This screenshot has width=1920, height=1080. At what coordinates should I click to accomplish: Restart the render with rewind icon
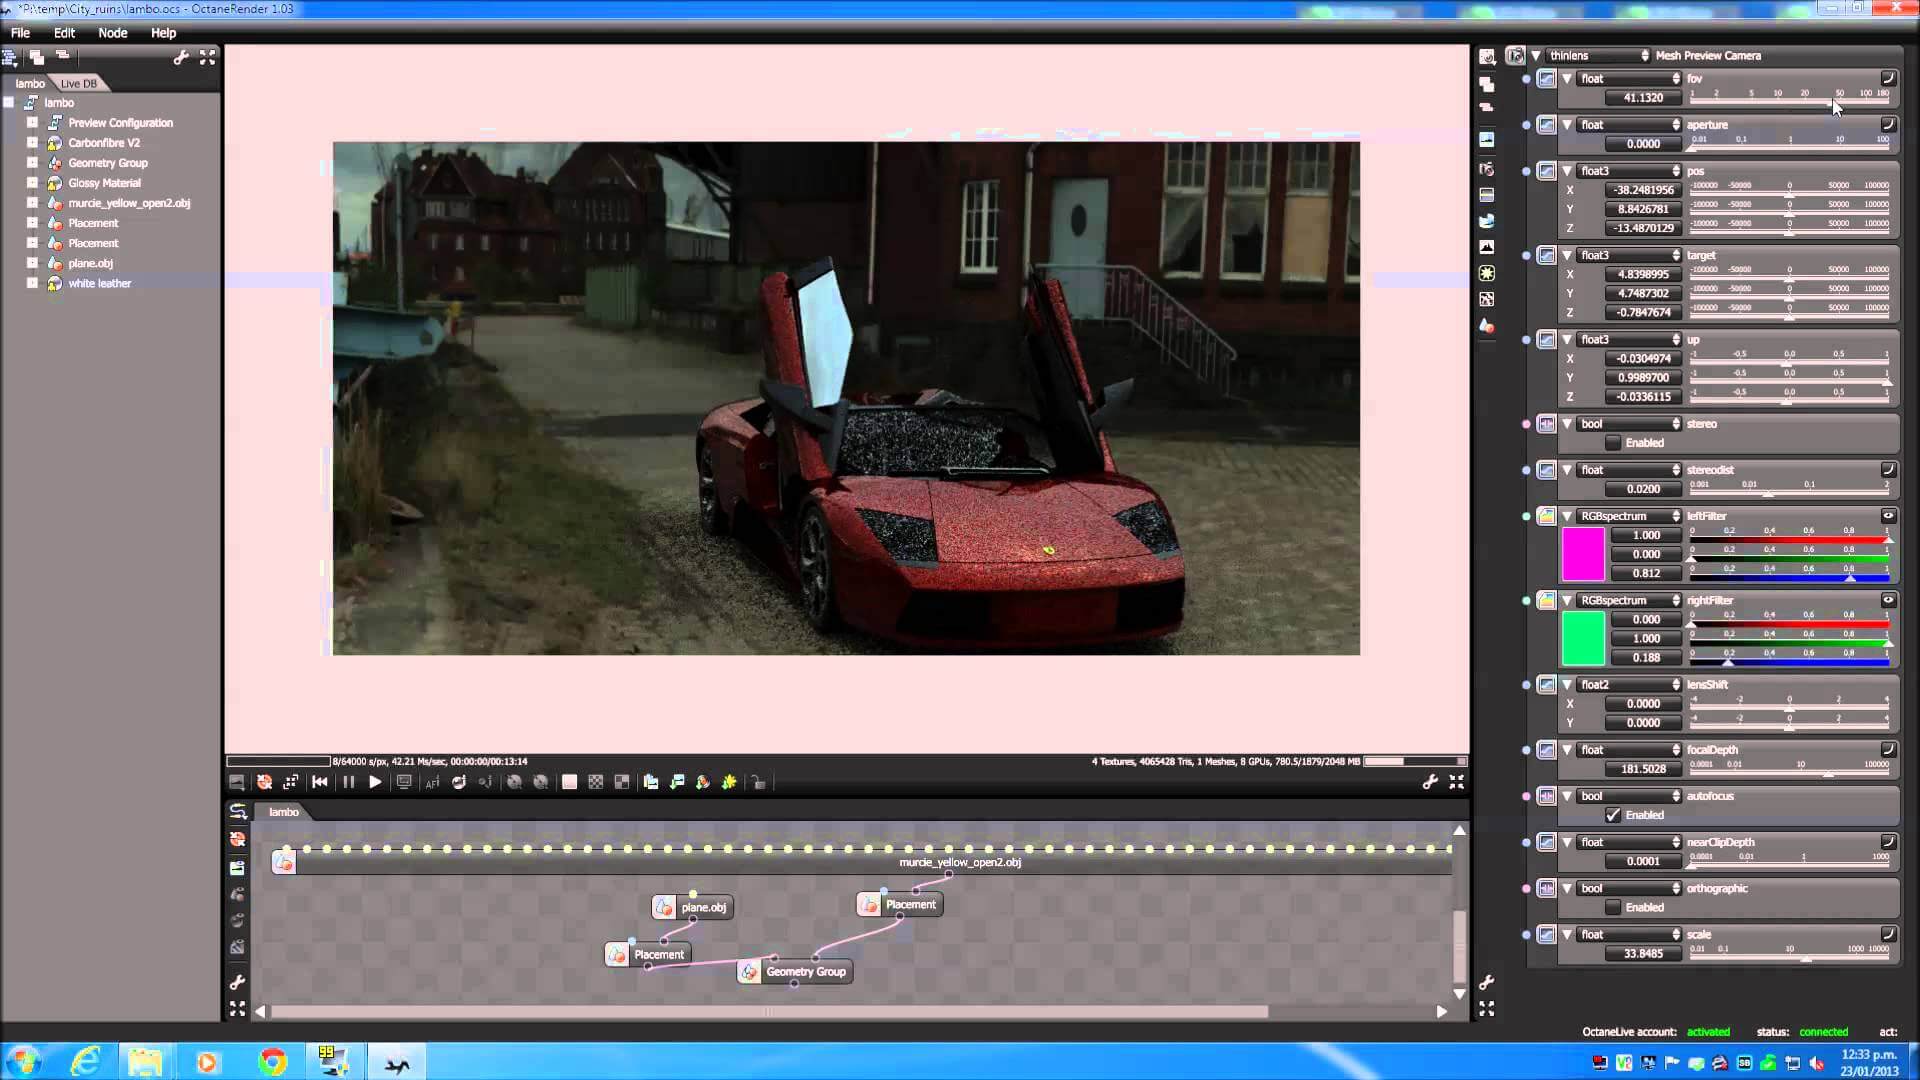click(x=320, y=782)
